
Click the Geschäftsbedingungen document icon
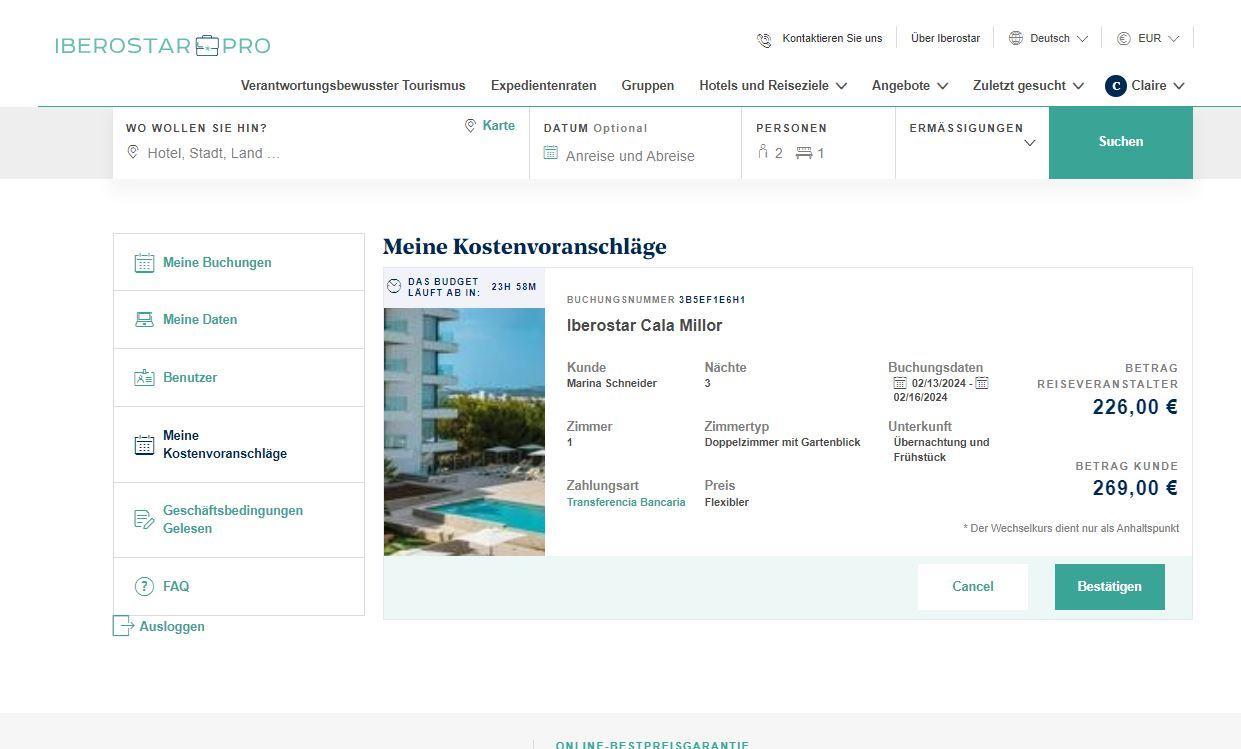tap(145, 519)
